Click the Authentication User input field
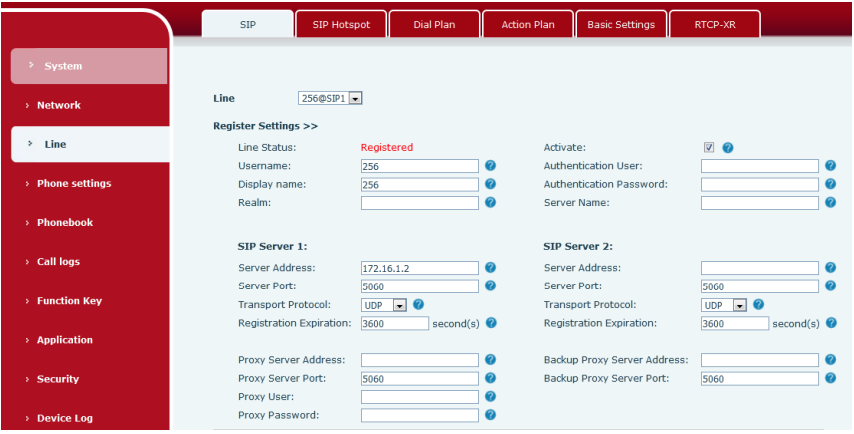Viewport: 854px width, 434px height. (x=759, y=166)
